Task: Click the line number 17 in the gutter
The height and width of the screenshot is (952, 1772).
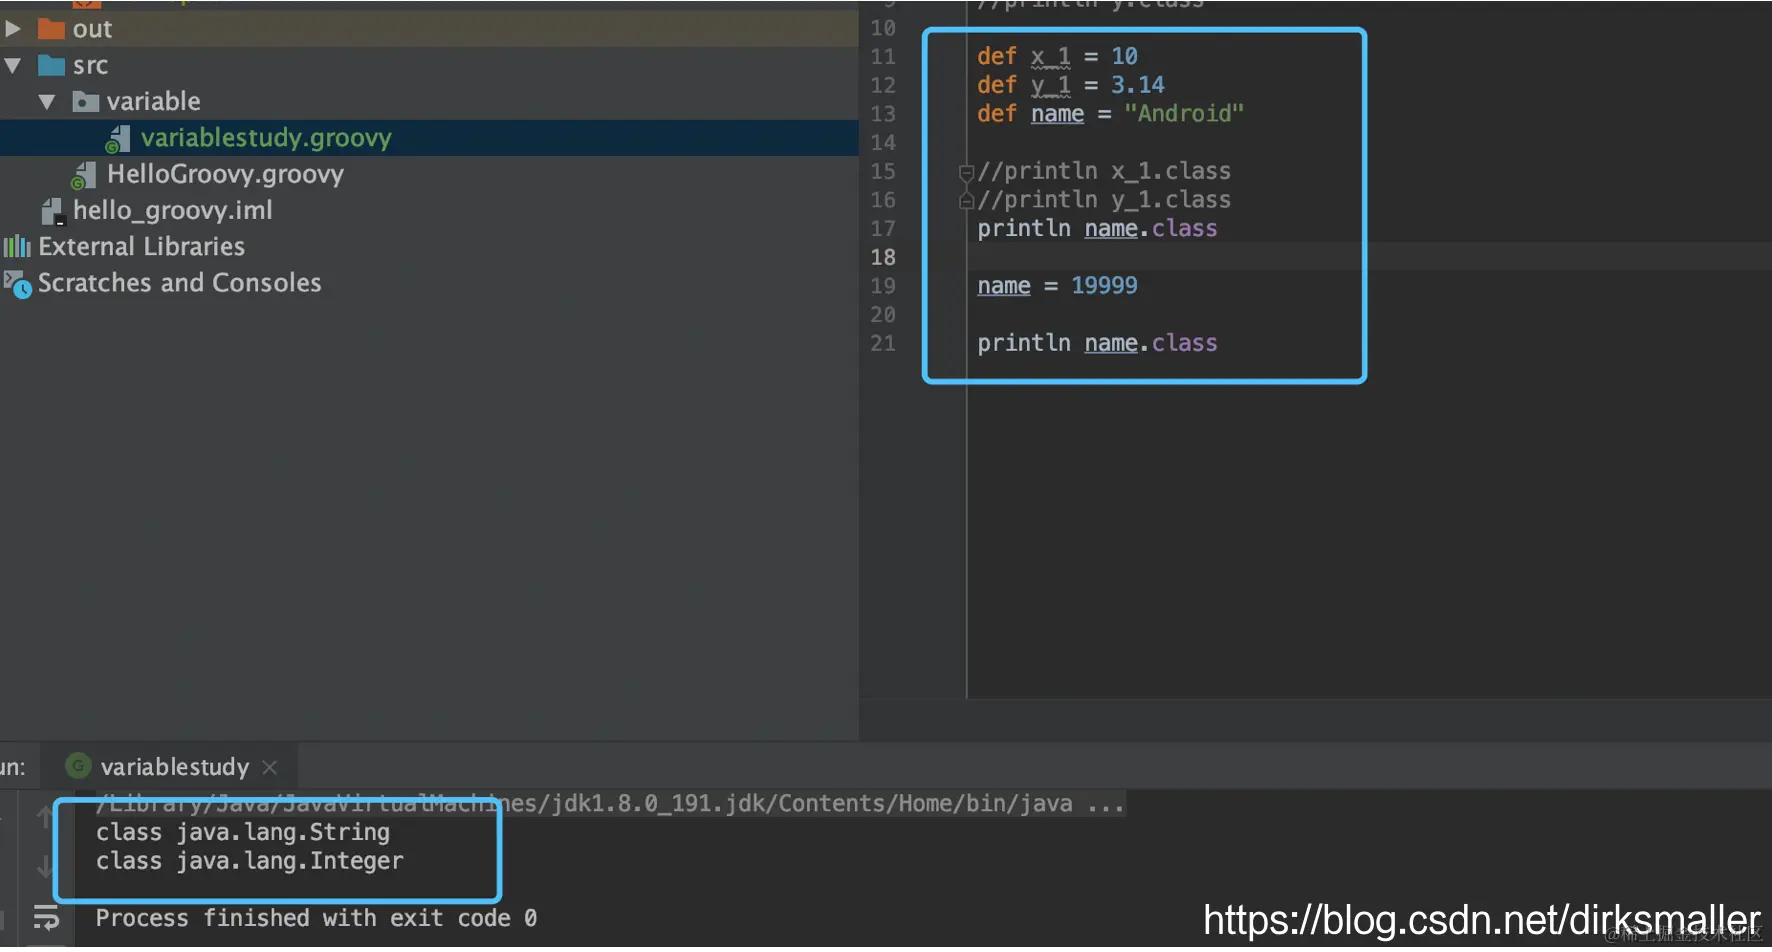Action: pyautogui.click(x=883, y=229)
